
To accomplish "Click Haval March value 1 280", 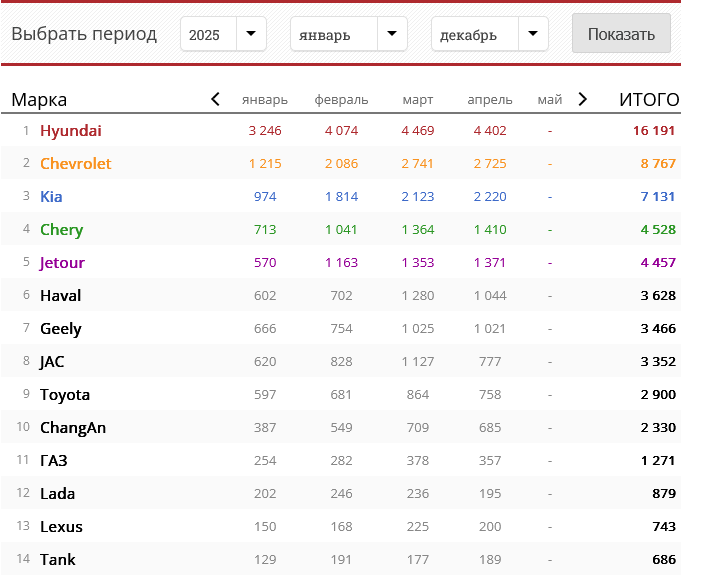I will (x=418, y=296).
